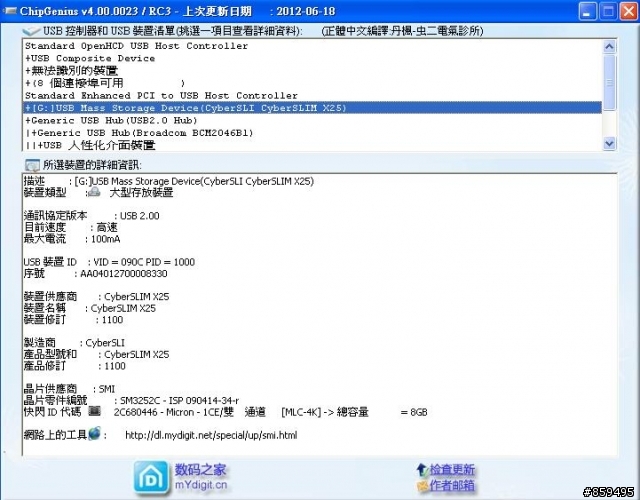Select Standard OpenHCD USB Host Controller row
Screen dimensions: 640x500
pyautogui.click(x=312, y=46)
